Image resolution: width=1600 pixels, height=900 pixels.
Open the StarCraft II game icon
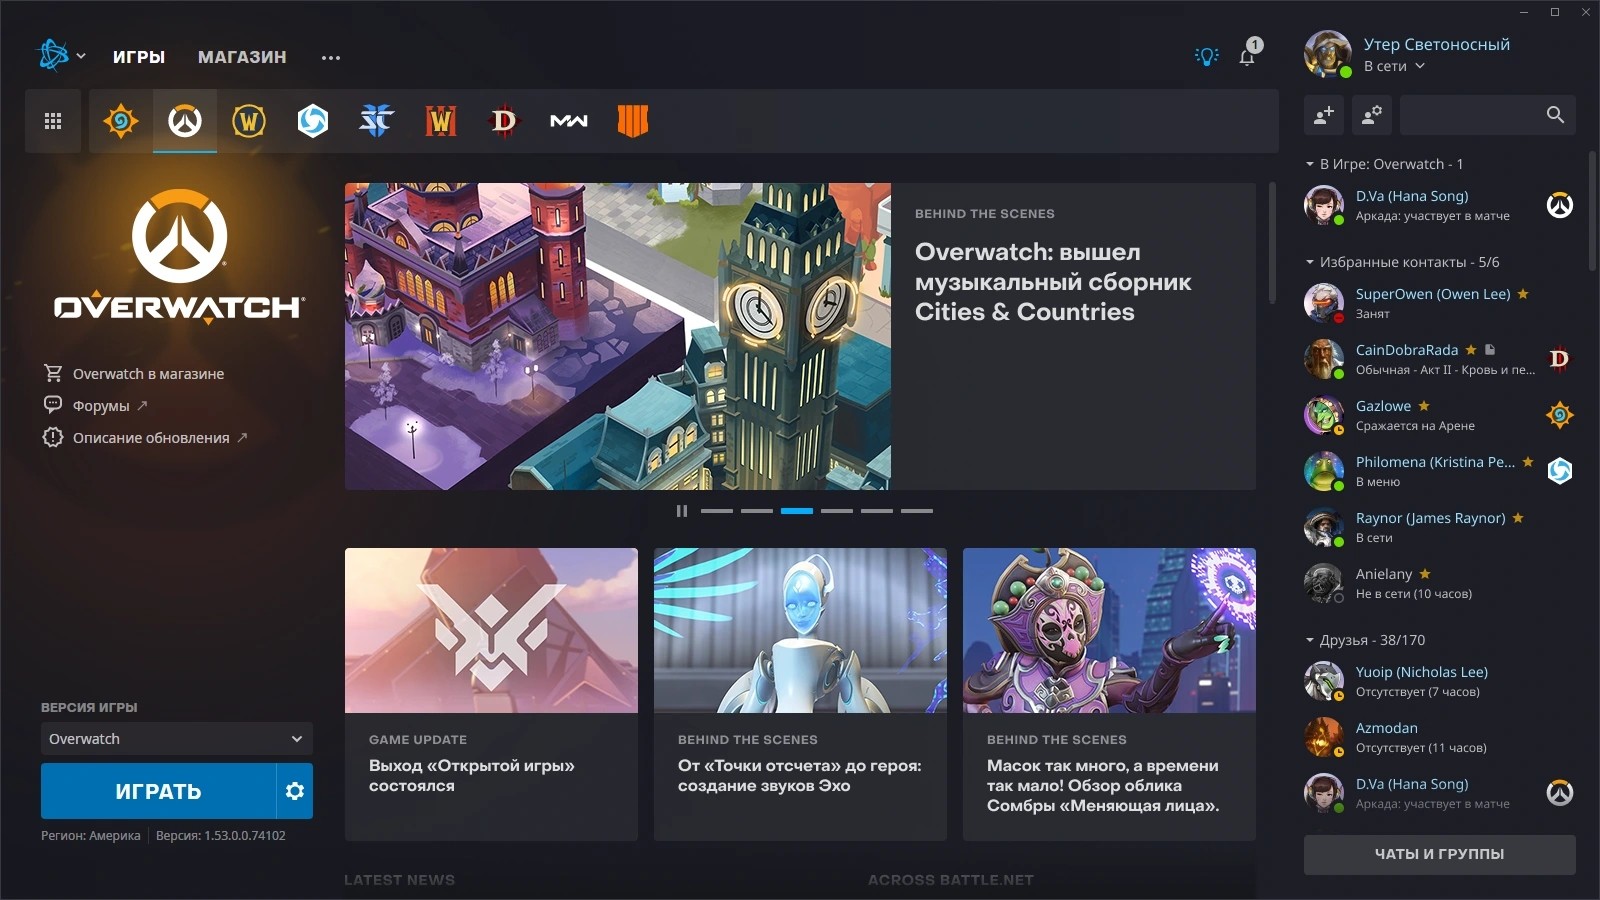tap(377, 121)
